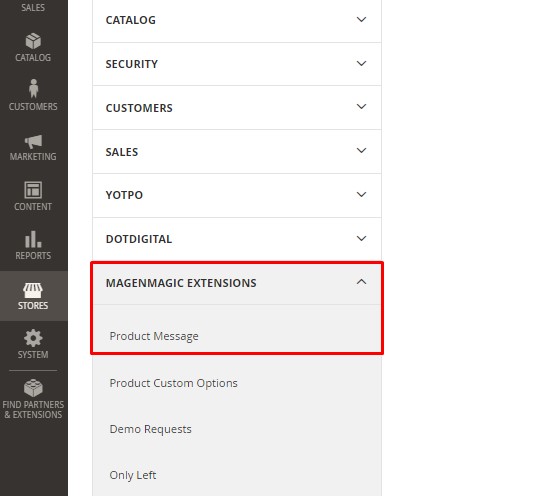
Task: Open the Marketing megaphone icon
Action: click(33, 141)
